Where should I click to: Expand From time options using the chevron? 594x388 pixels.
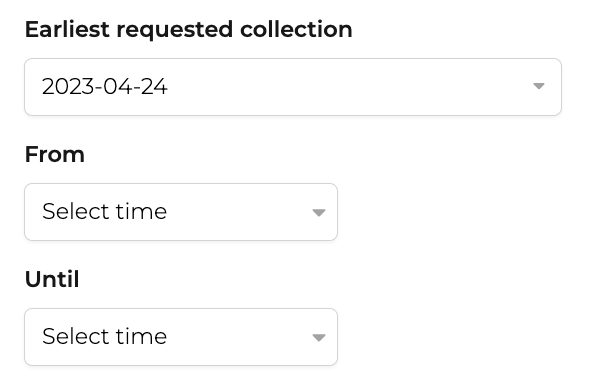click(319, 213)
